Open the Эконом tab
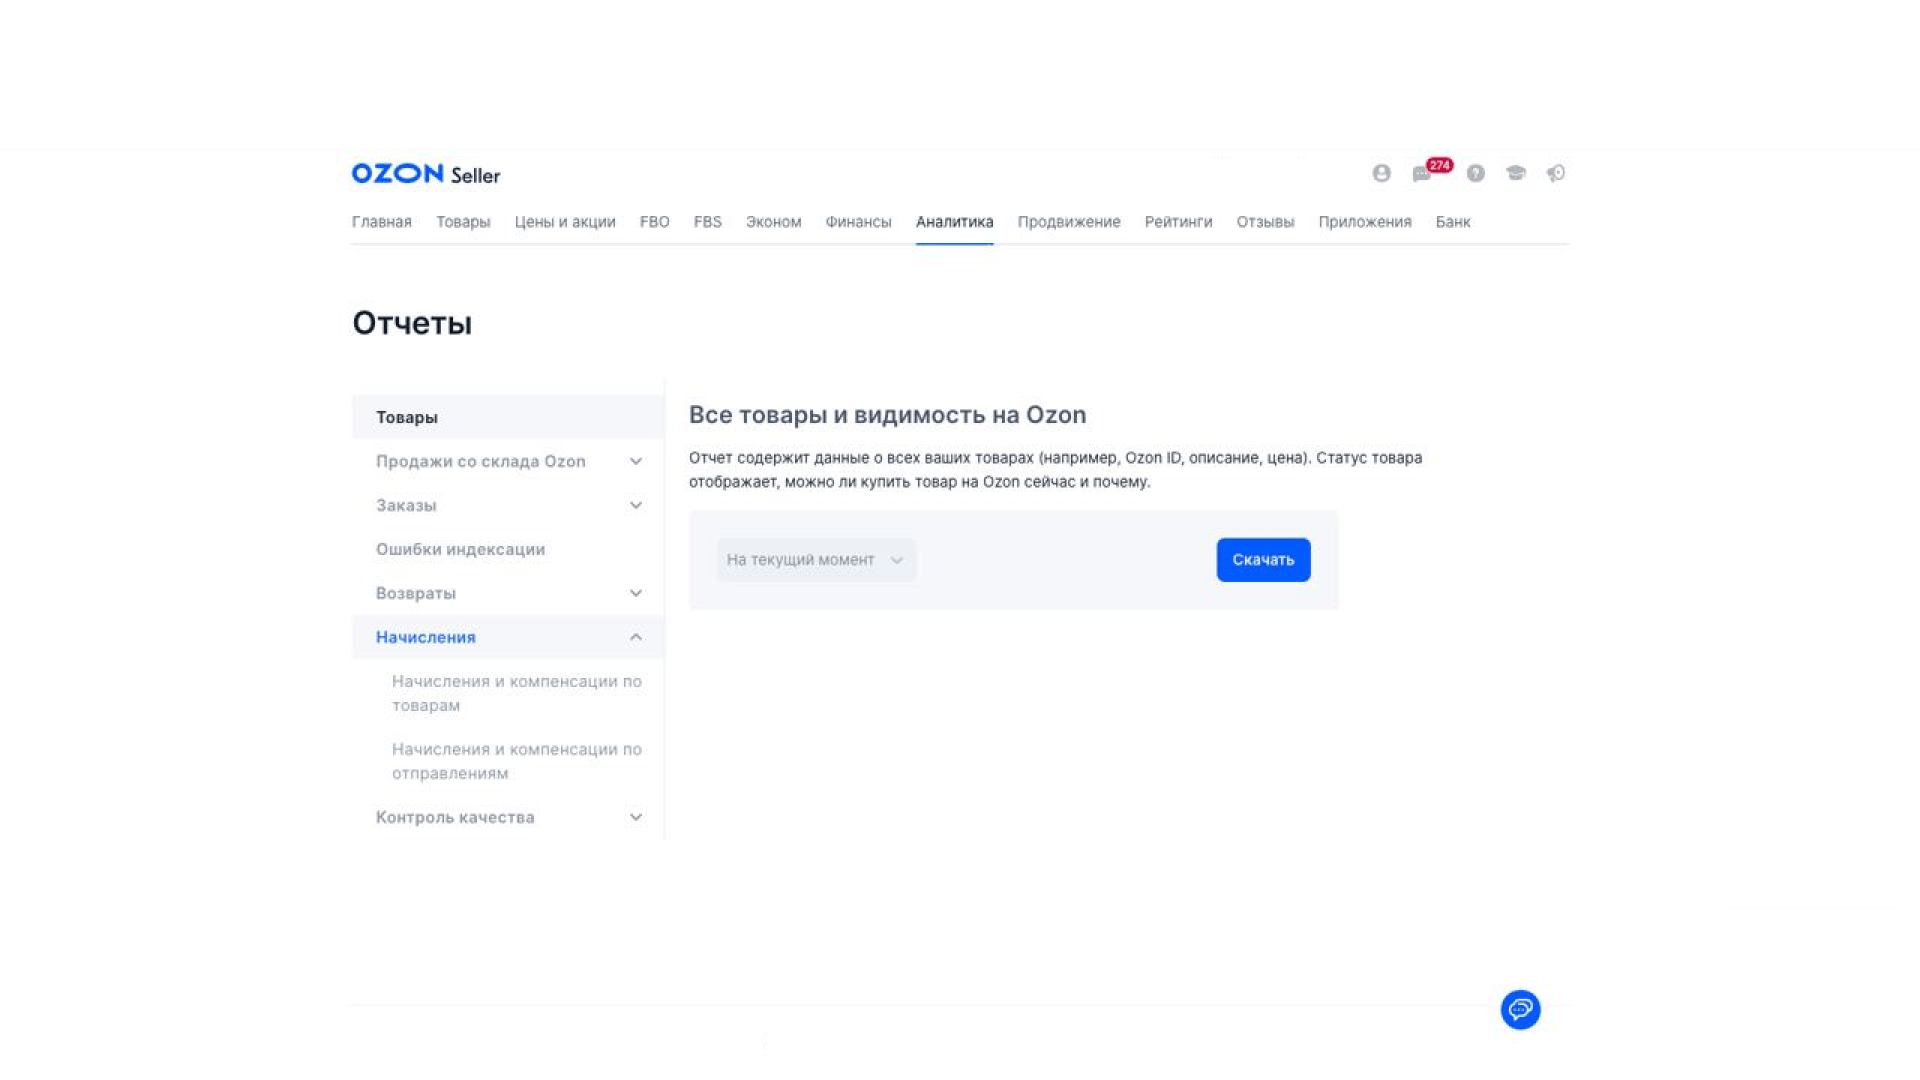The width and height of the screenshot is (1920, 1080). [x=774, y=222]
